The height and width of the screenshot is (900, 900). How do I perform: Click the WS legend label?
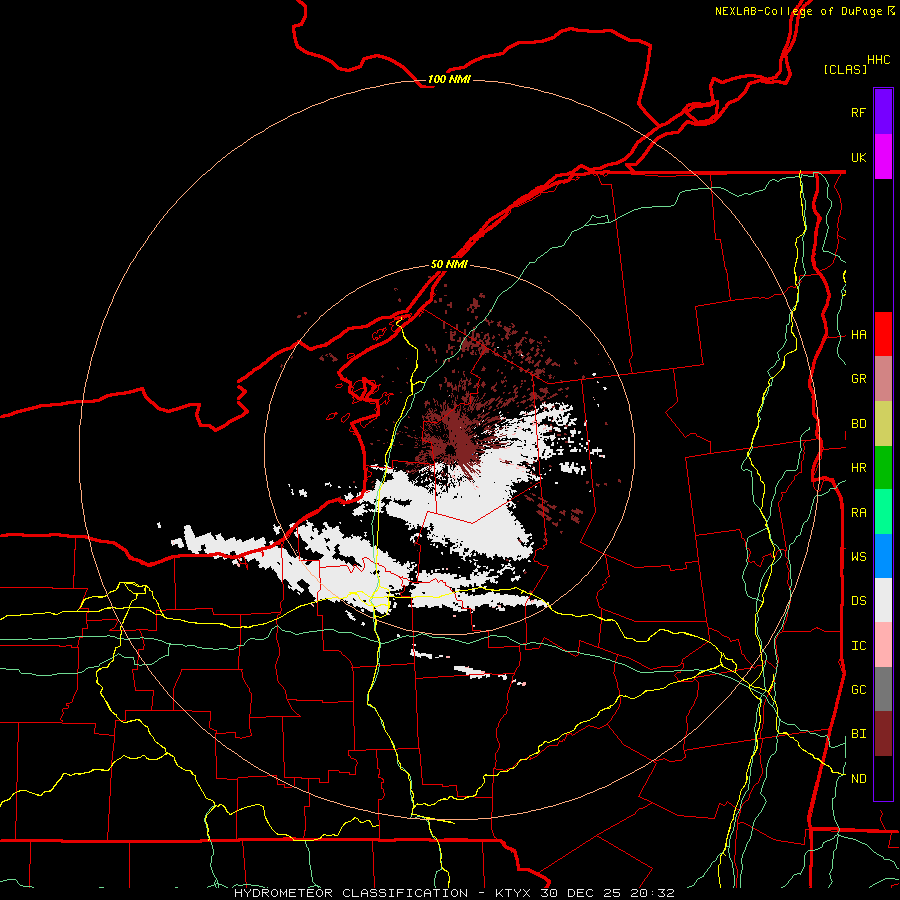tap(858, 556)
